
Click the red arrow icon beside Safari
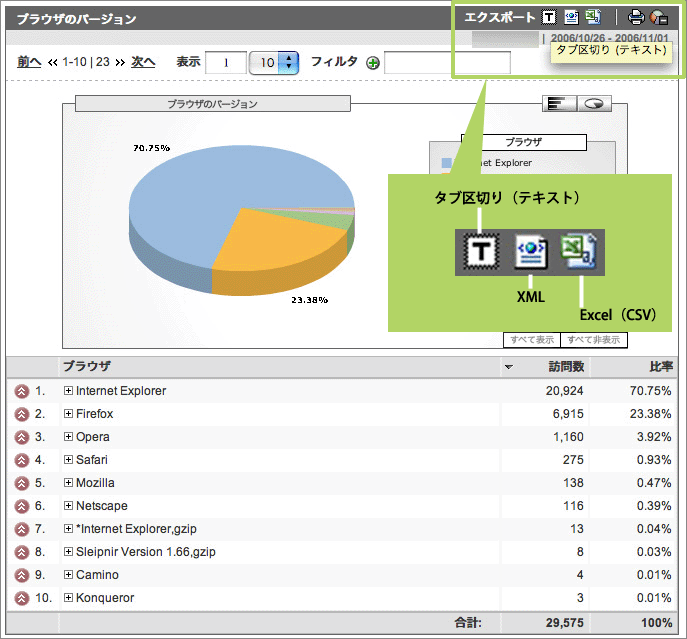coord(22,460)
